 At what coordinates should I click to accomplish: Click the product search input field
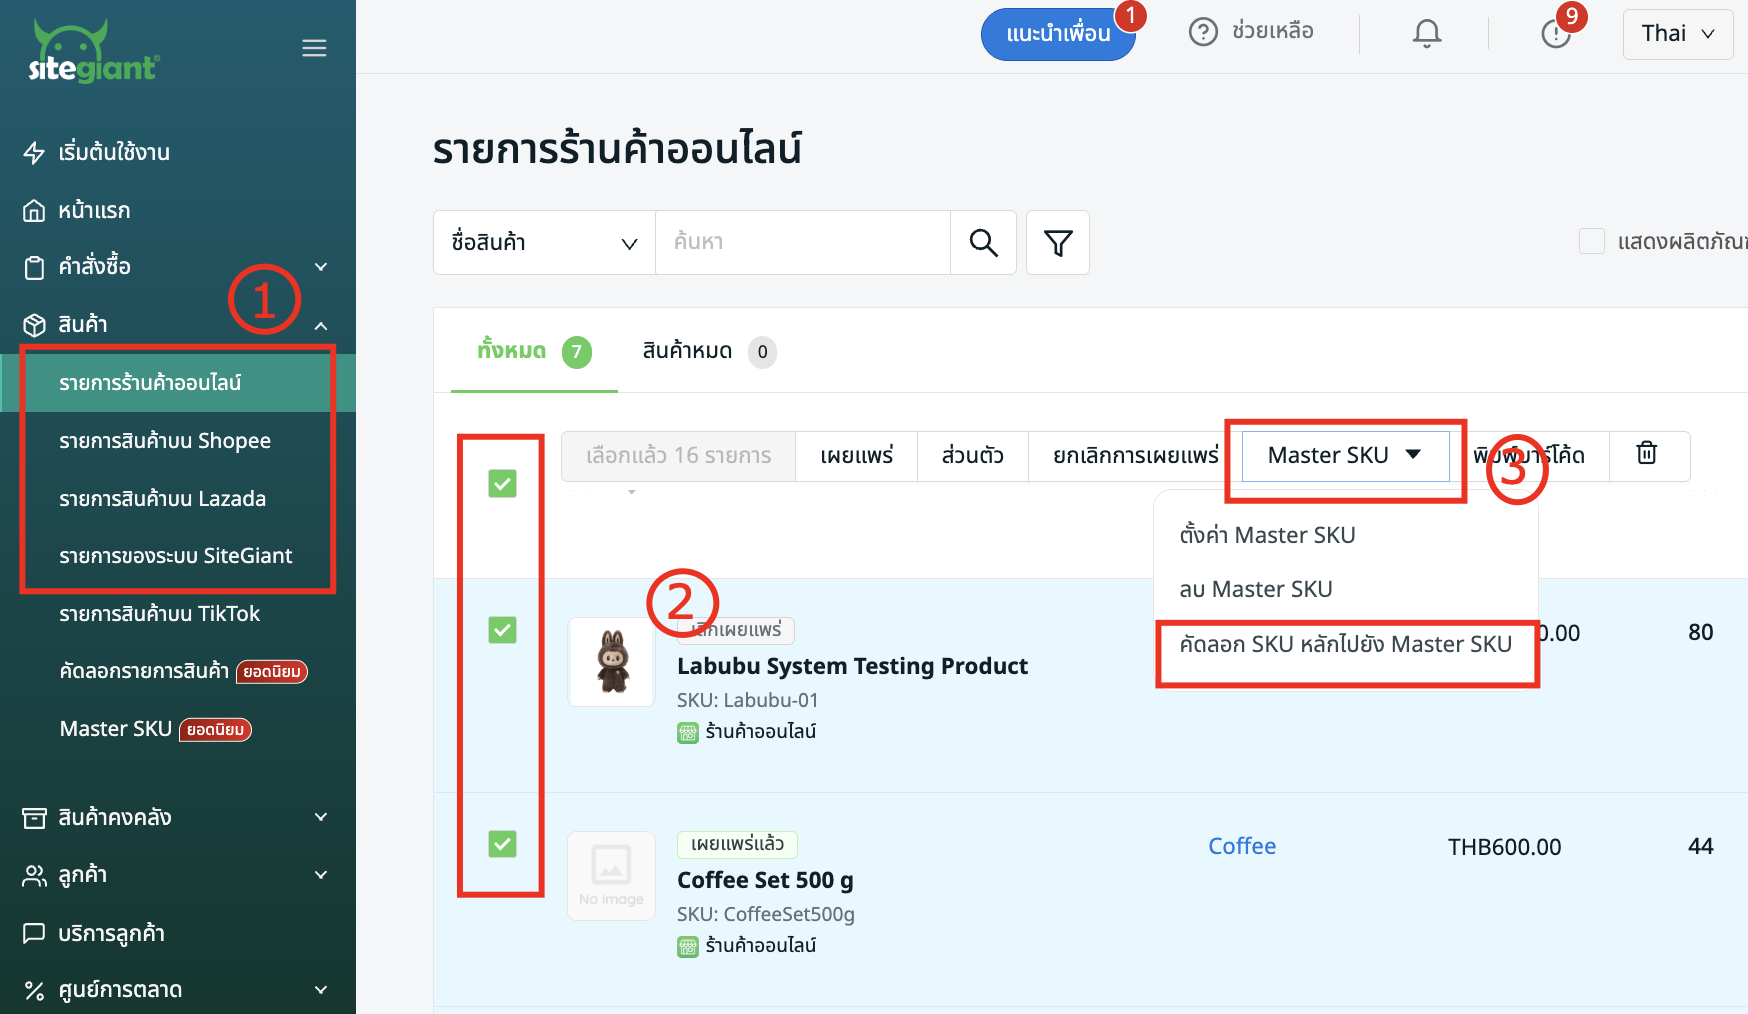802,242
